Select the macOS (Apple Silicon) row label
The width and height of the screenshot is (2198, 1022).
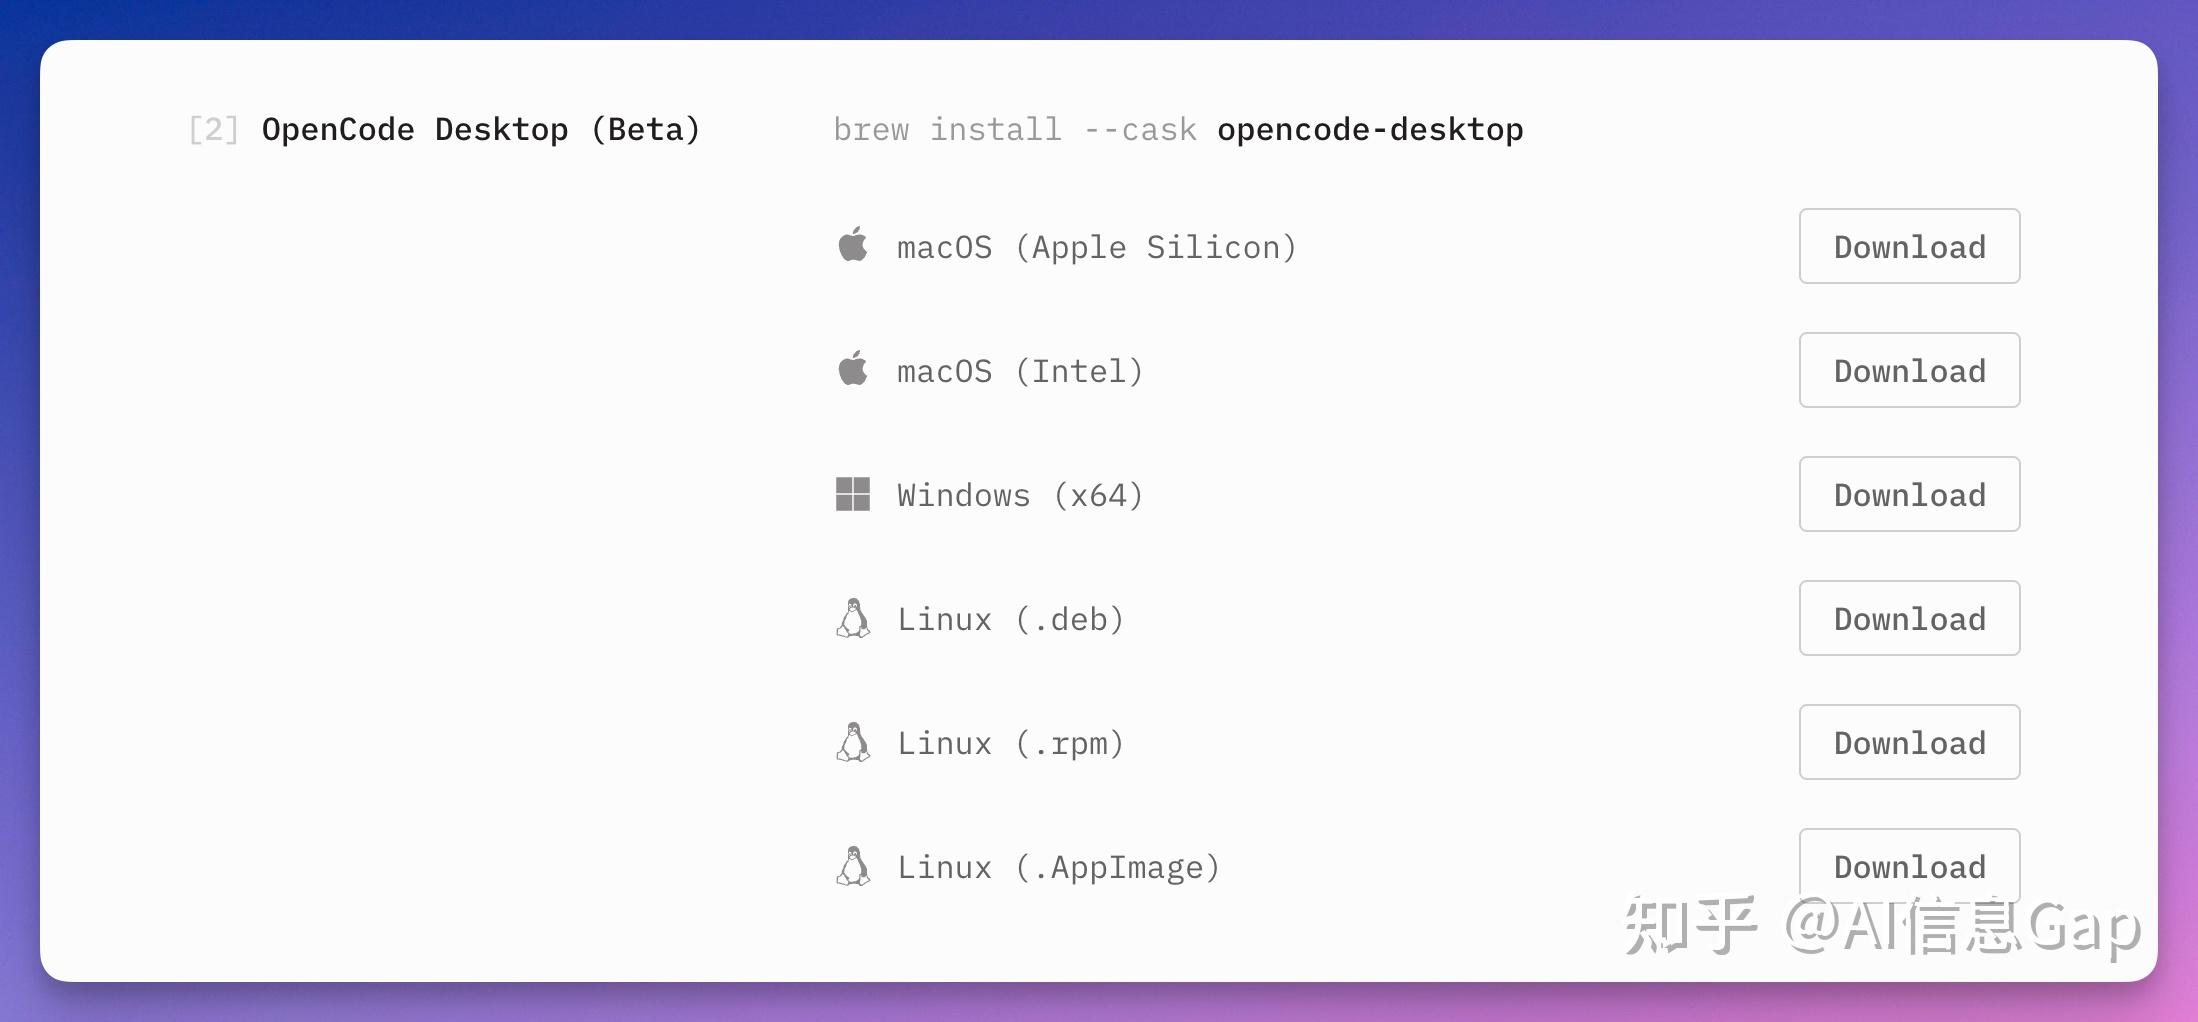pyautogui.click(x=1097, y=246)
